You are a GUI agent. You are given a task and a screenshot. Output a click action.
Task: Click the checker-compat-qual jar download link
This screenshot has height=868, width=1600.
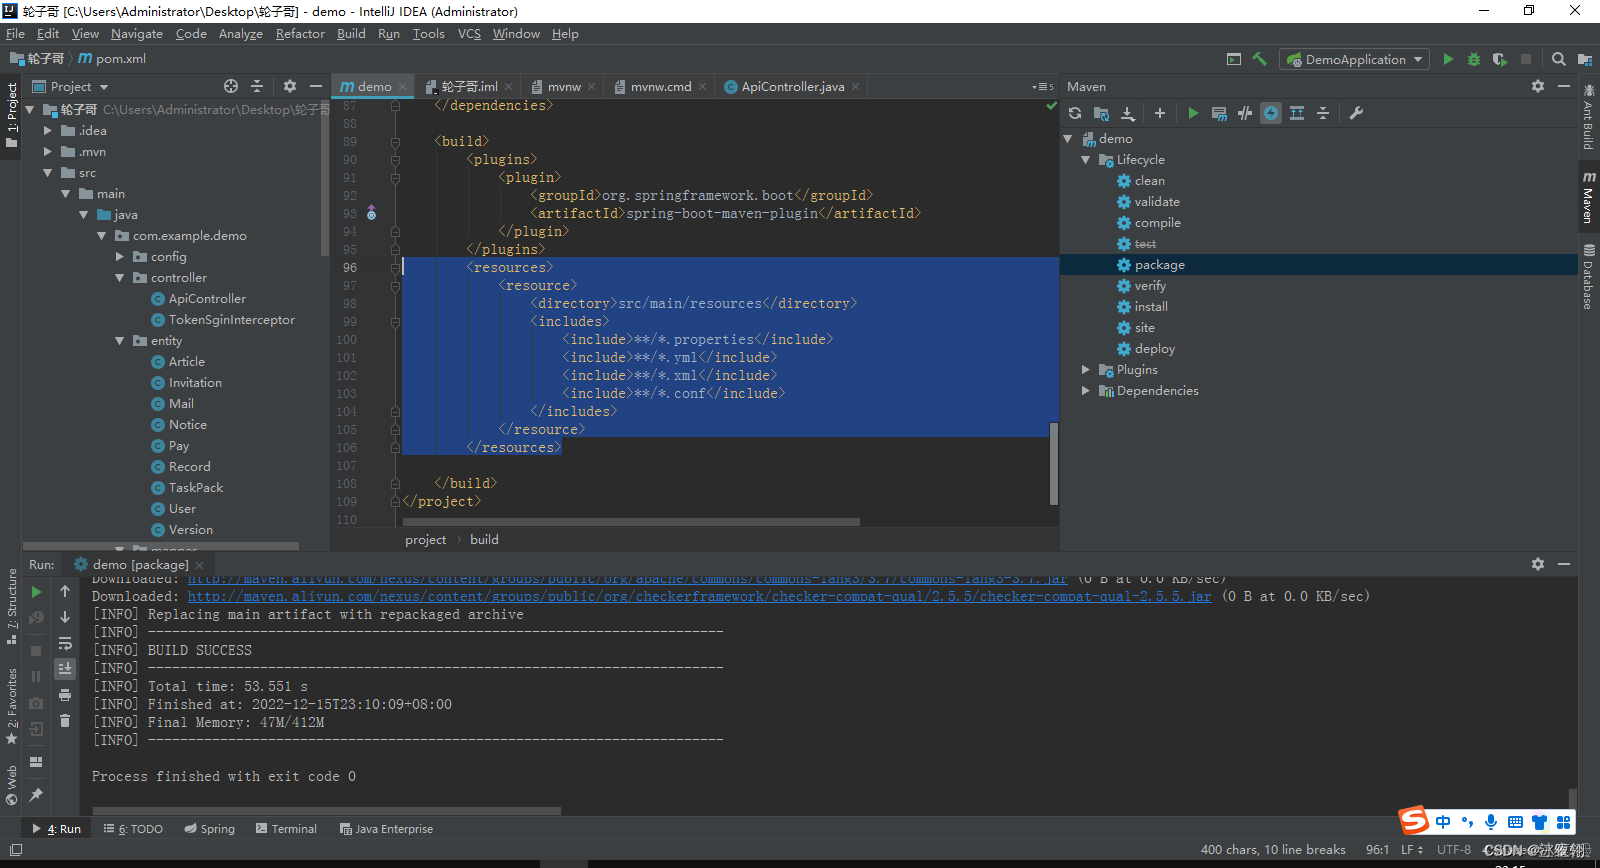[x=699, y=596]
